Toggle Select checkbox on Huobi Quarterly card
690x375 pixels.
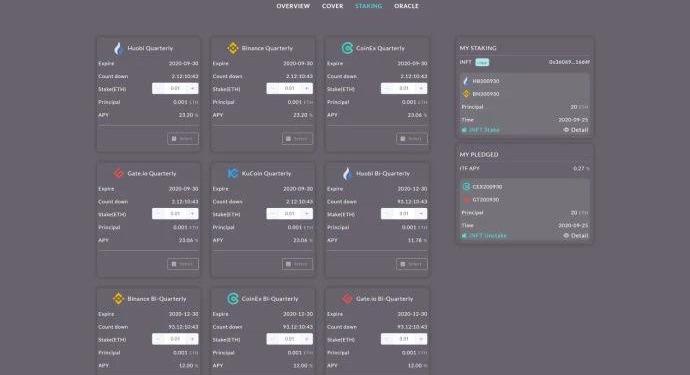[x=183, y=139]
